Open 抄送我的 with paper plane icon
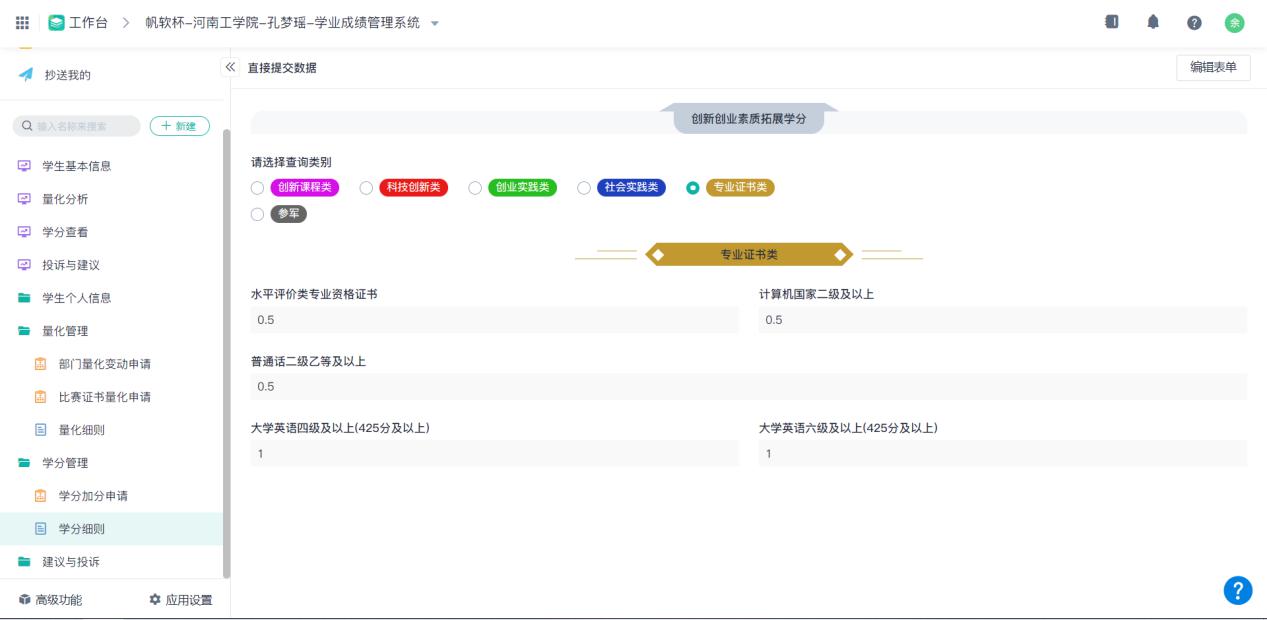1267x620 pixels. (x=70, y=74)
